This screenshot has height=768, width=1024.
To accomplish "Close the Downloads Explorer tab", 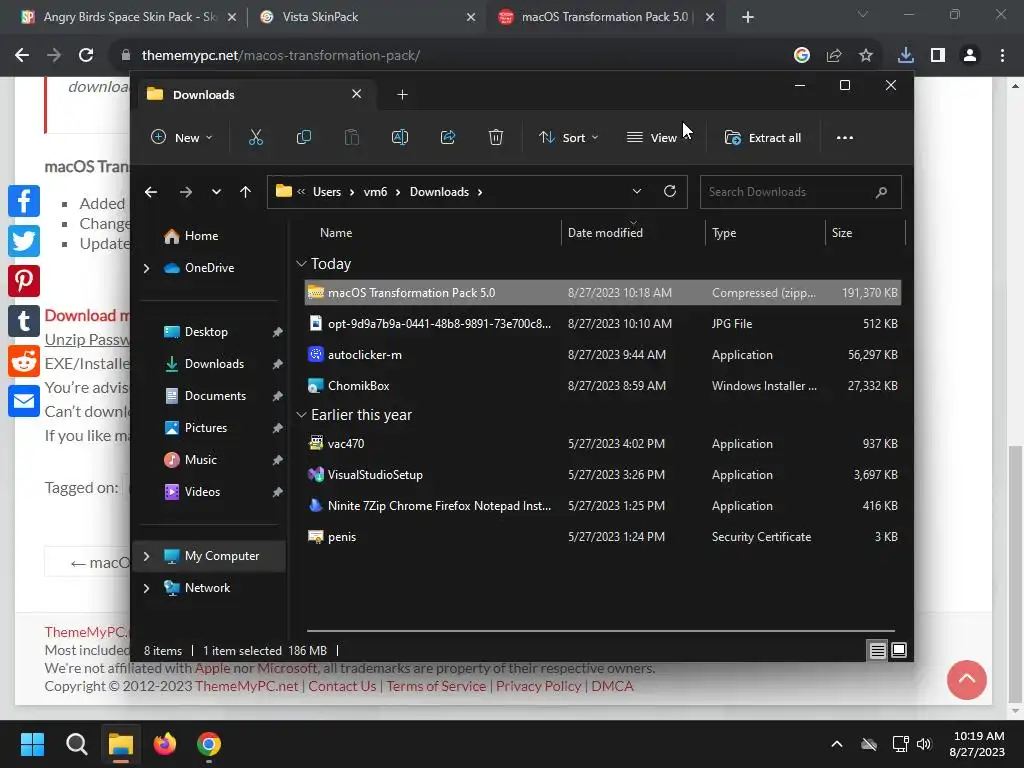I will pos(357,94).
